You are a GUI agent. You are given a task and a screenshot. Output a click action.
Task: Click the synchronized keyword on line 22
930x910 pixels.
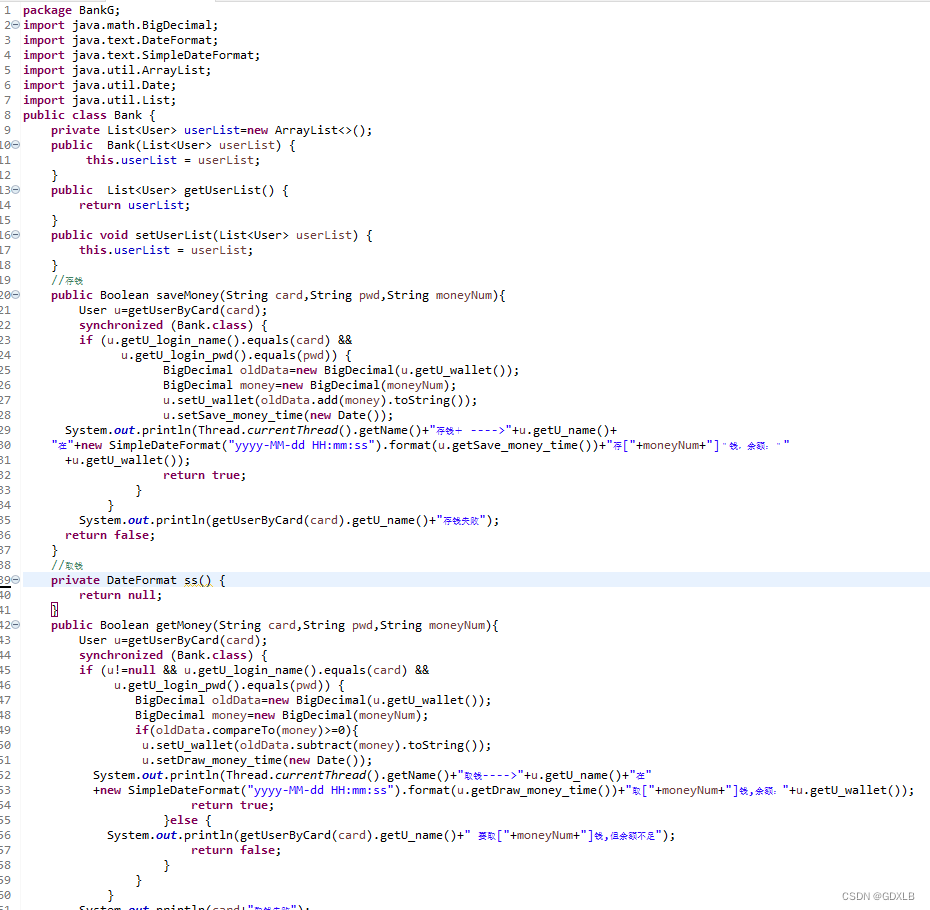(x=121, y=325)
